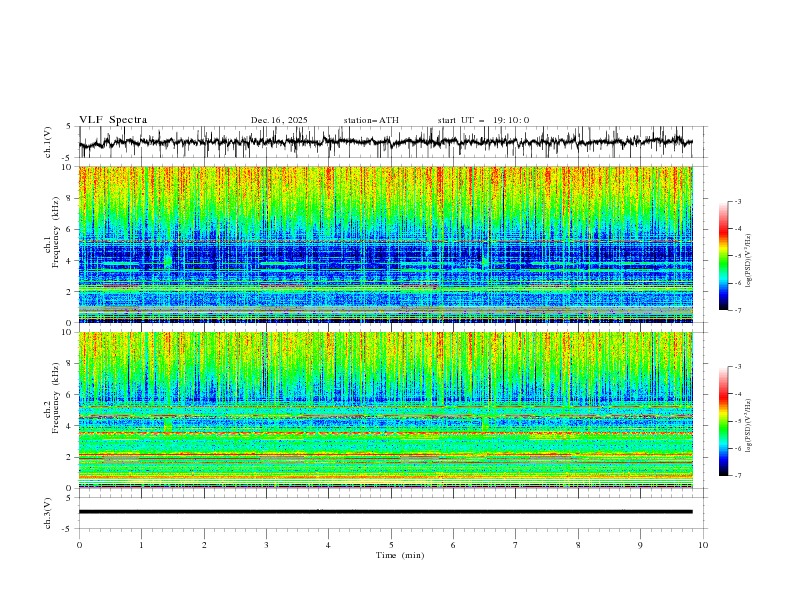Viewport: 792px width, 612px height.
Task: Click the 'VLF Spectra' title text
Action: [x=113, y=120]
